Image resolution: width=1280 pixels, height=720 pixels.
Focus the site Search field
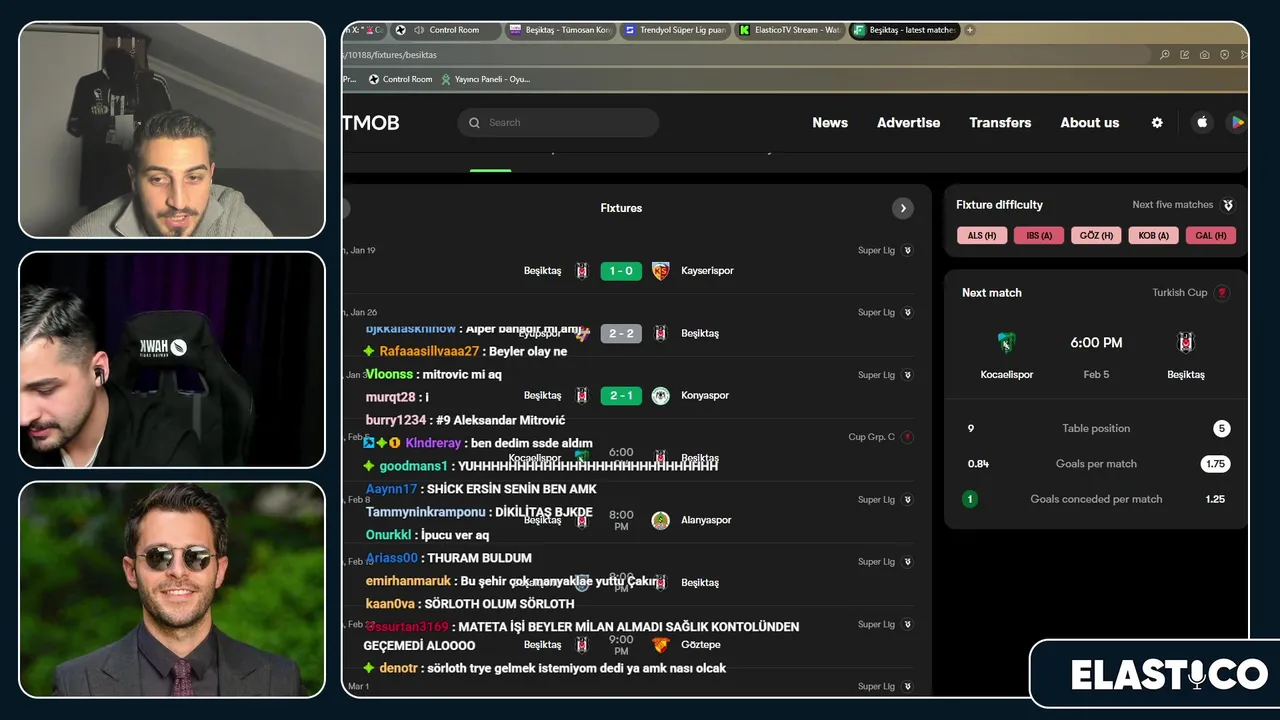(x=558, y=122)
